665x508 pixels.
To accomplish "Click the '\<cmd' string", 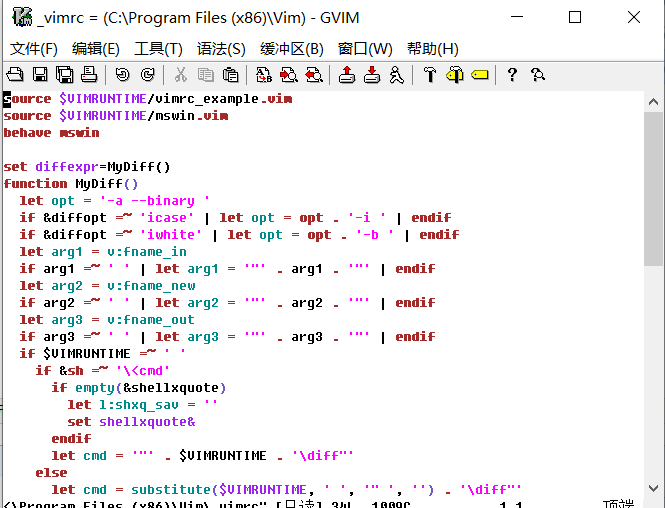I will (143, 371).
